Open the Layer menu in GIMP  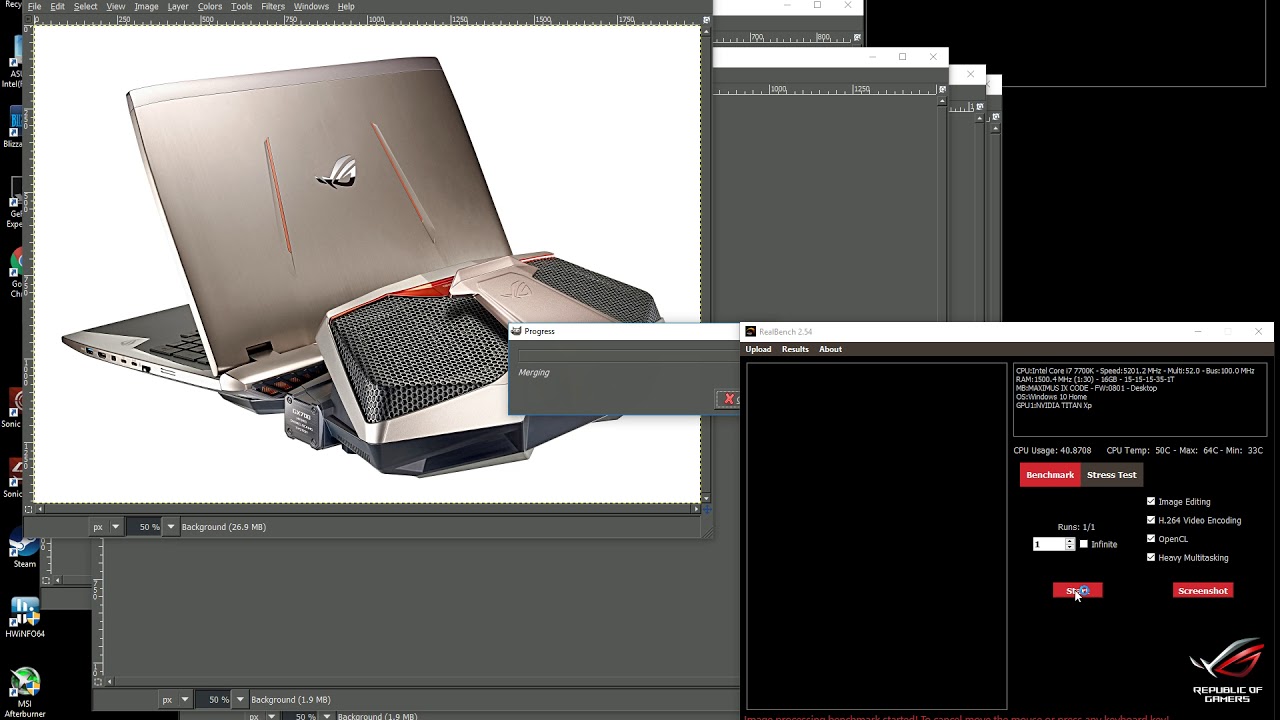[x=177, y=6]
